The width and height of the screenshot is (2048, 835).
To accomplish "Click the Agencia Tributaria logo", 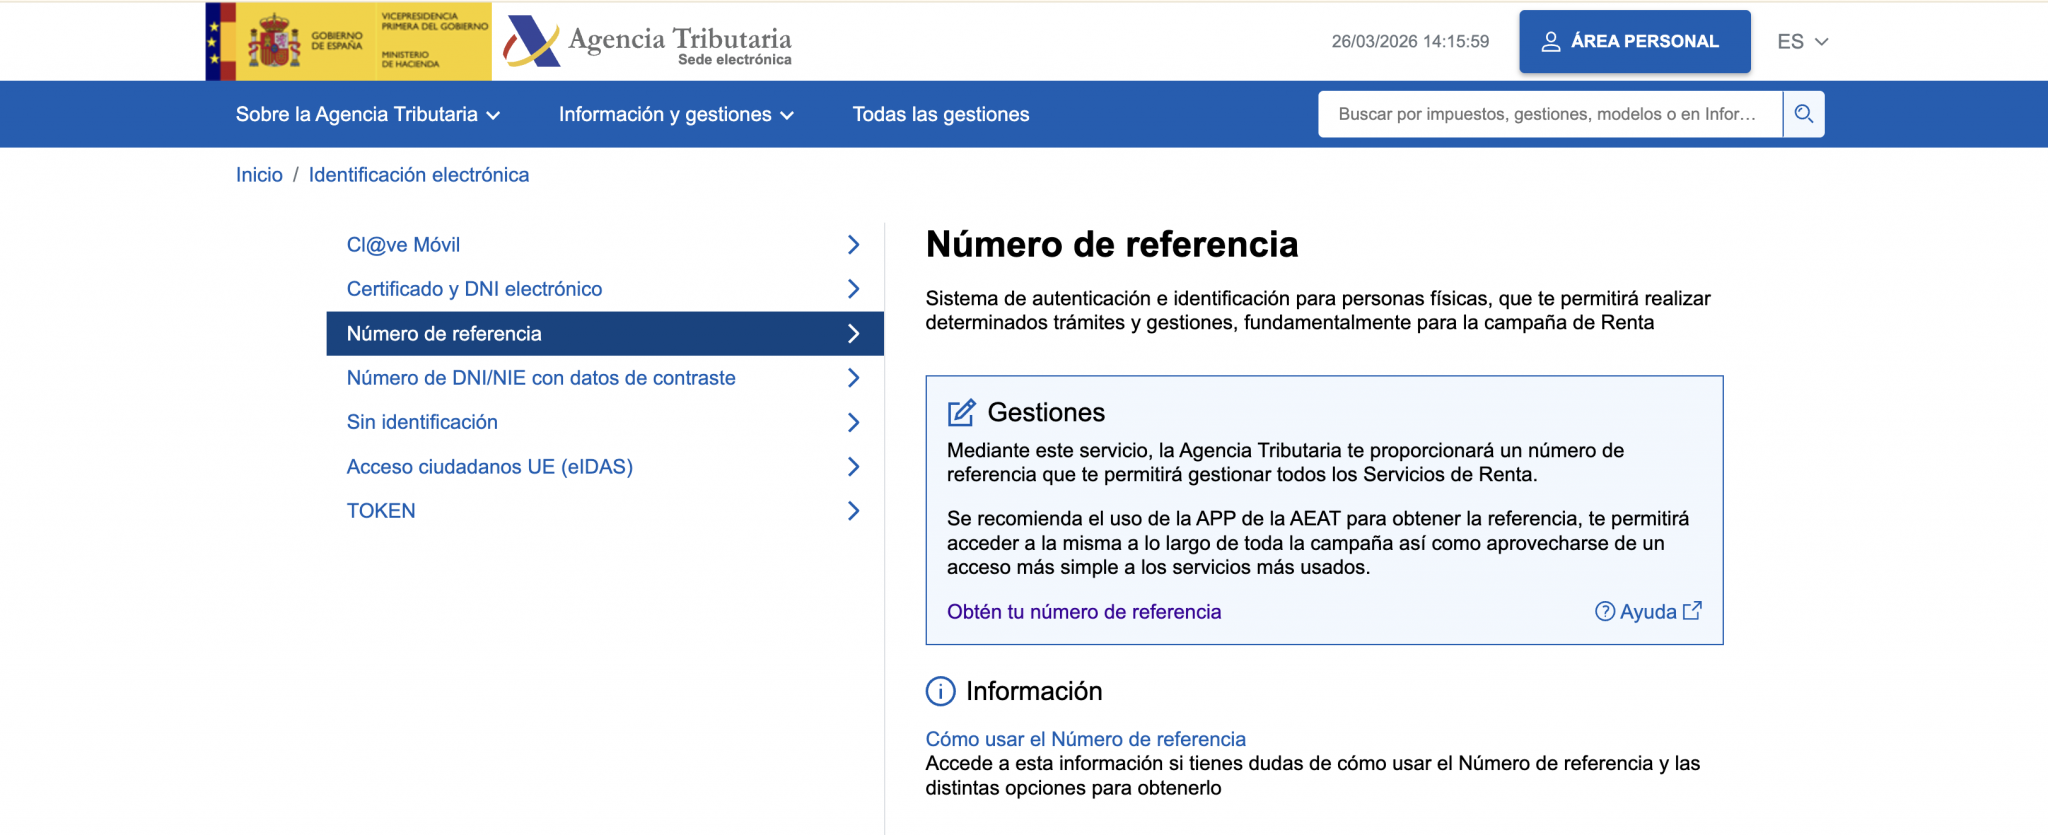I will tap(648, 42).
